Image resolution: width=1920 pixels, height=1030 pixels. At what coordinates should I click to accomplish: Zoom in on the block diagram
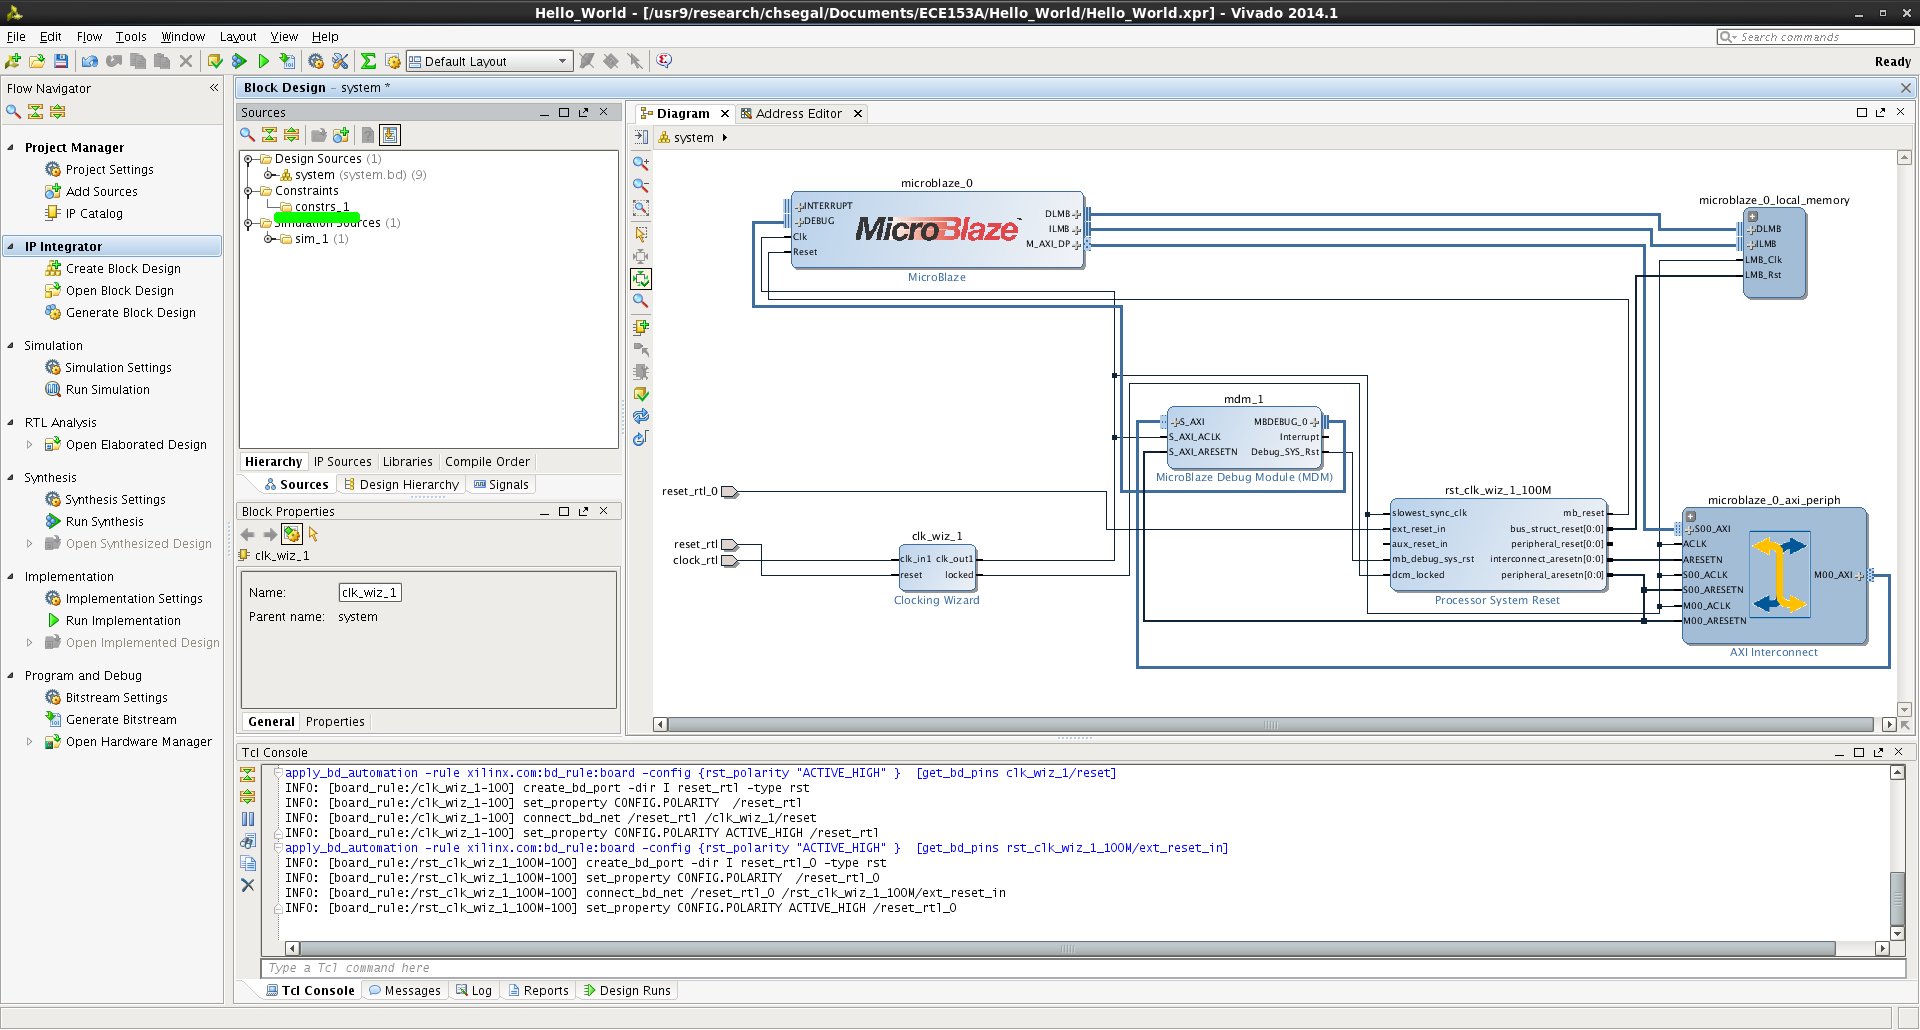[x=641, y=163]
